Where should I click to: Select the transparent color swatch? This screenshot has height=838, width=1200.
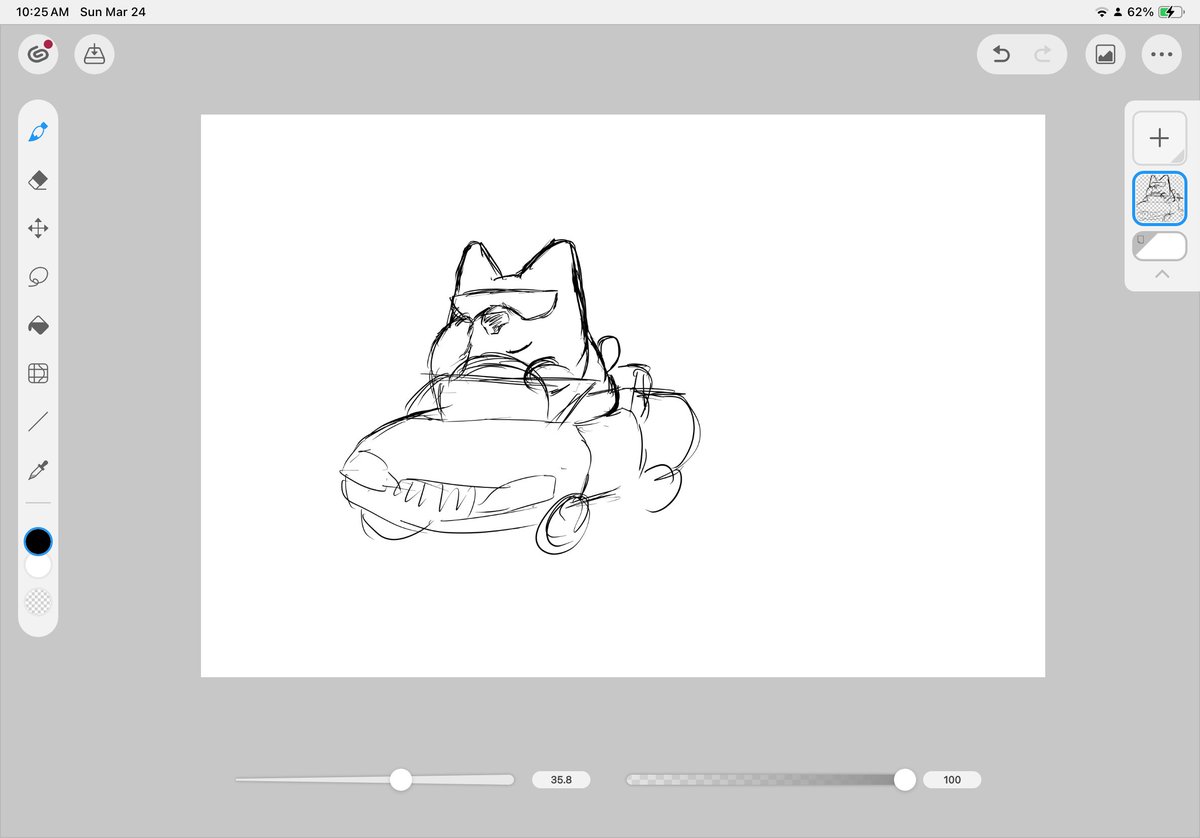coord(38,602)
